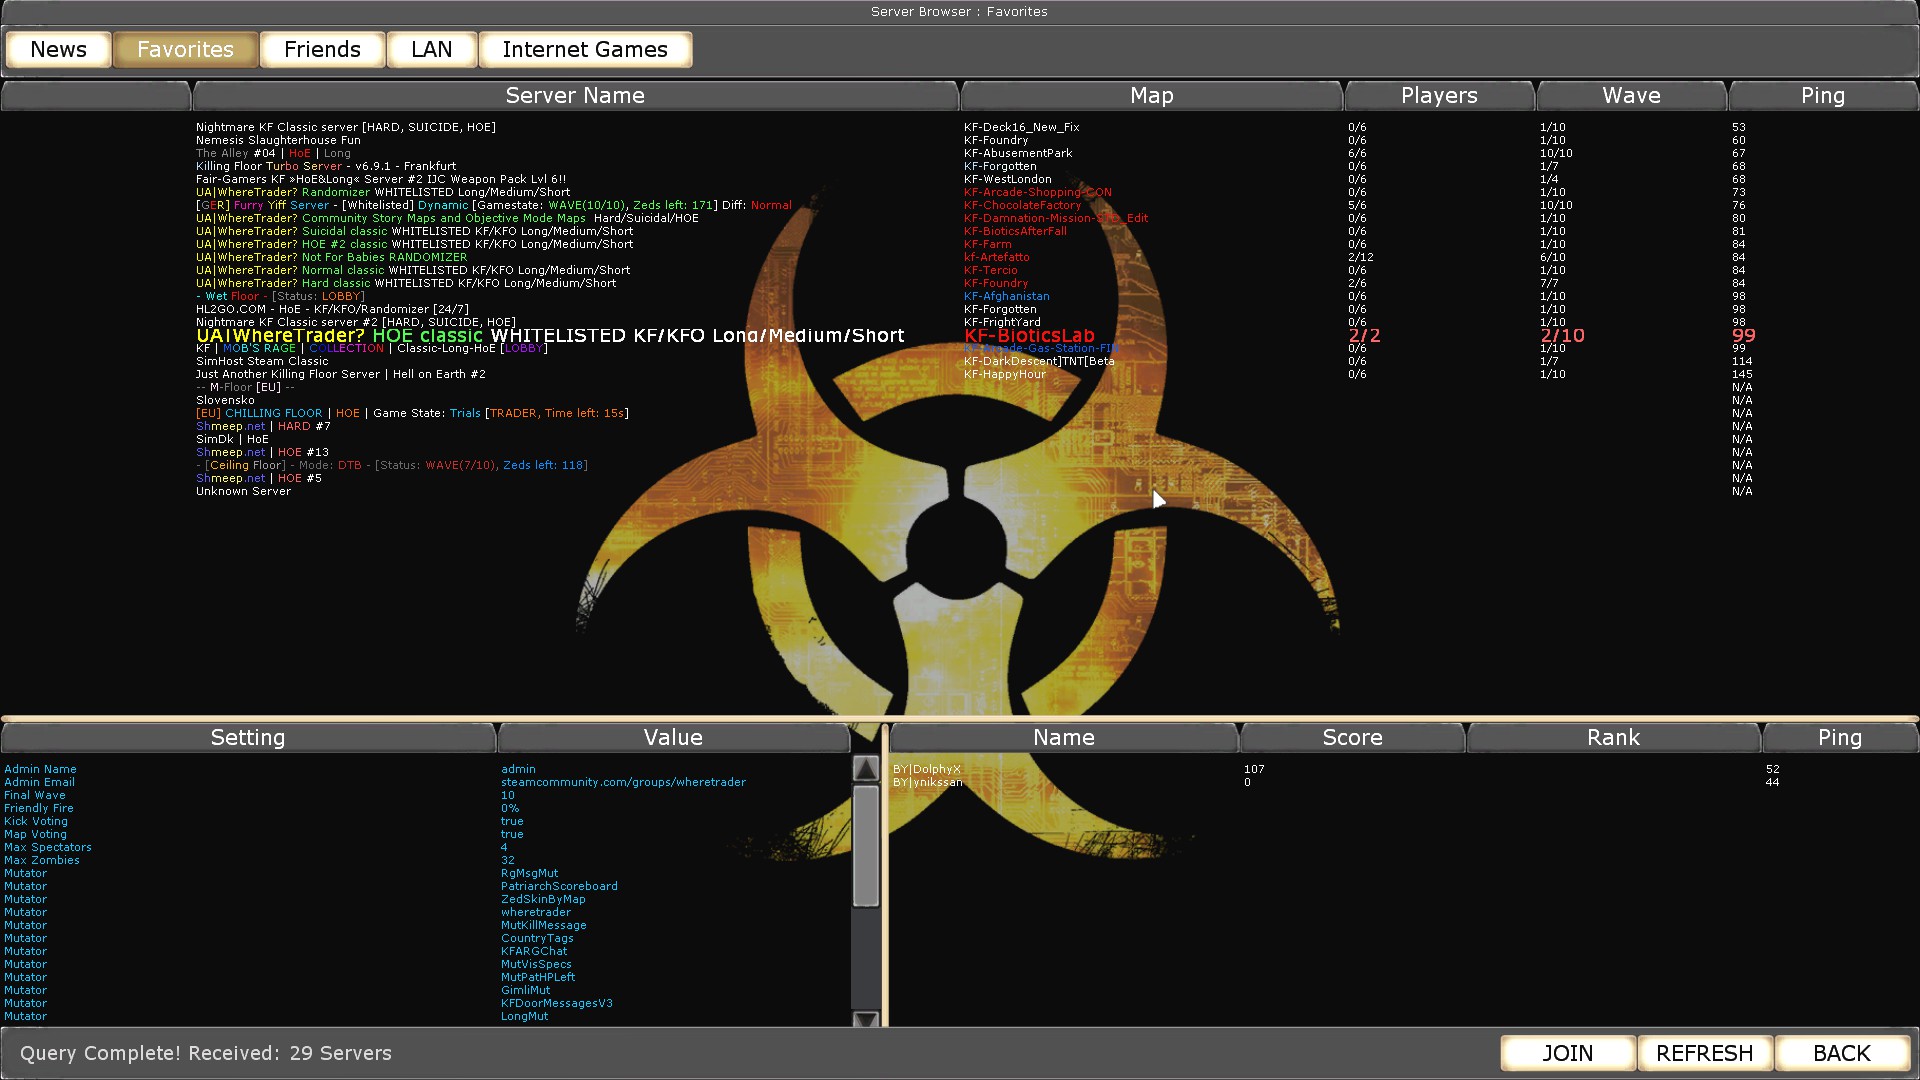Sort server list by the Ping header
Image resolution: width=1920 pixels, height=1080 pixels.
(x=1823, y=96)
